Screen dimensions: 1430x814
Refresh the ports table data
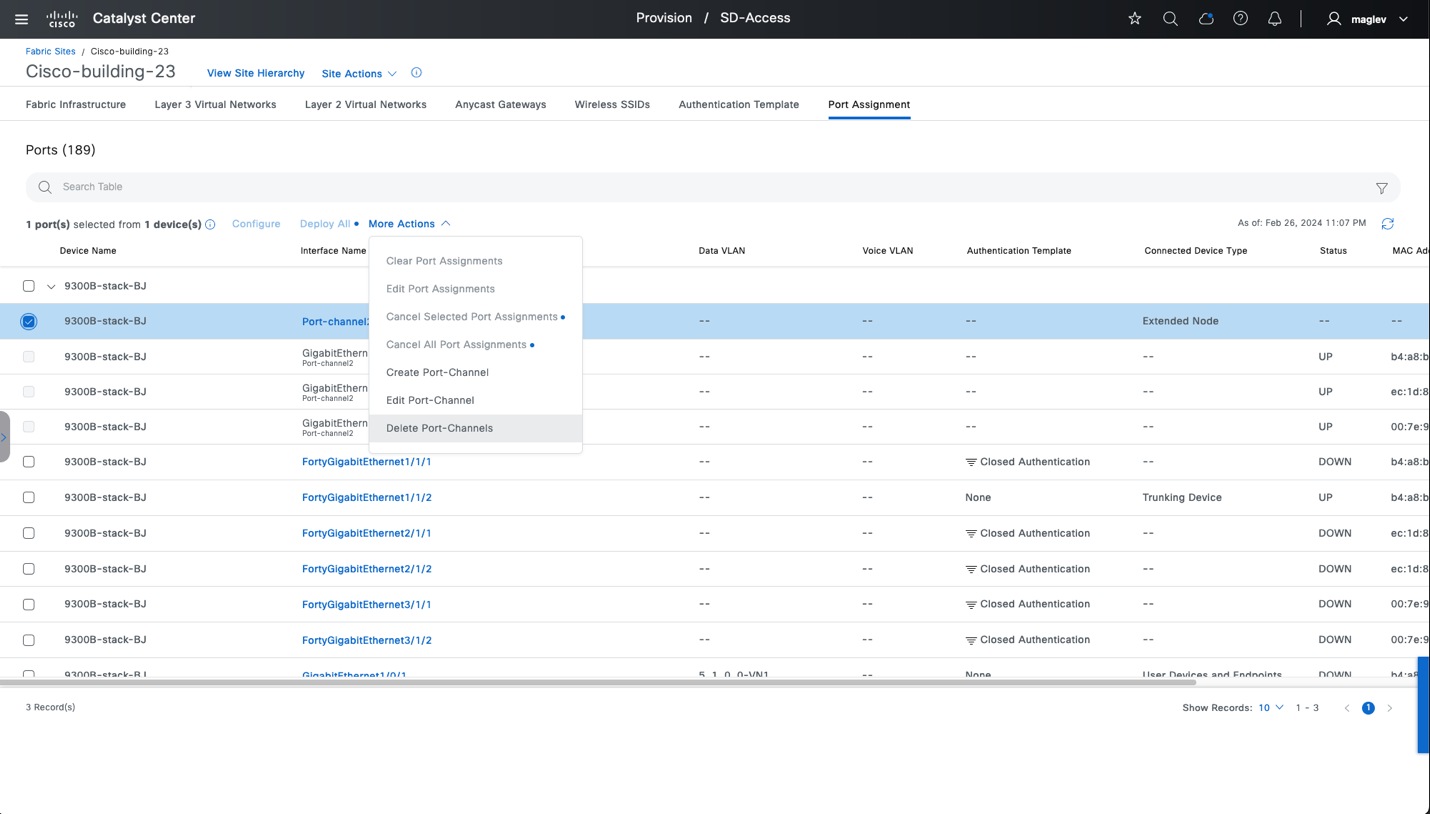[1387, 224]
